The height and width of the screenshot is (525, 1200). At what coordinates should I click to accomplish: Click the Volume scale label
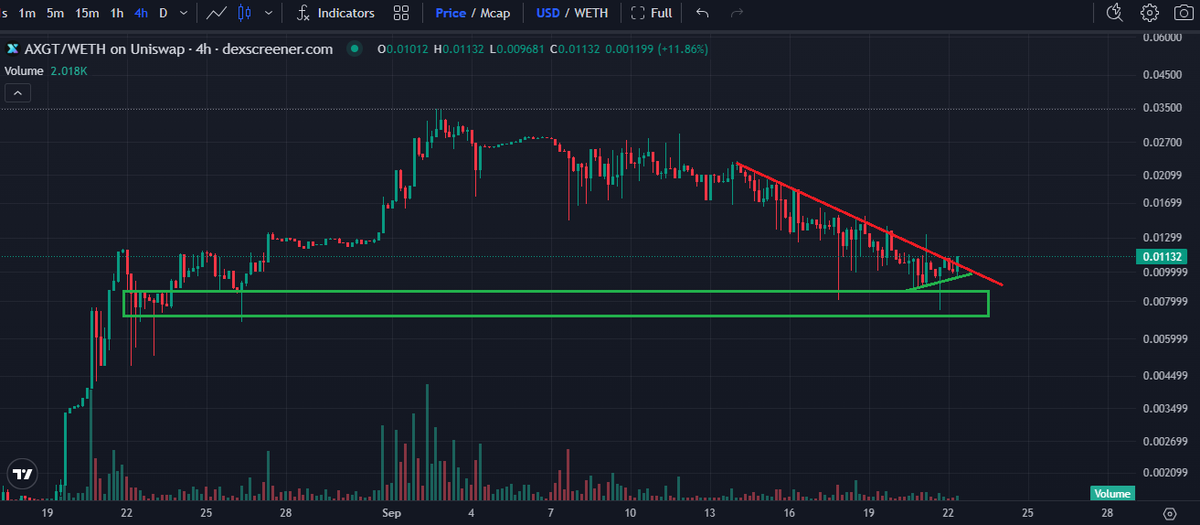(1112, 493)
